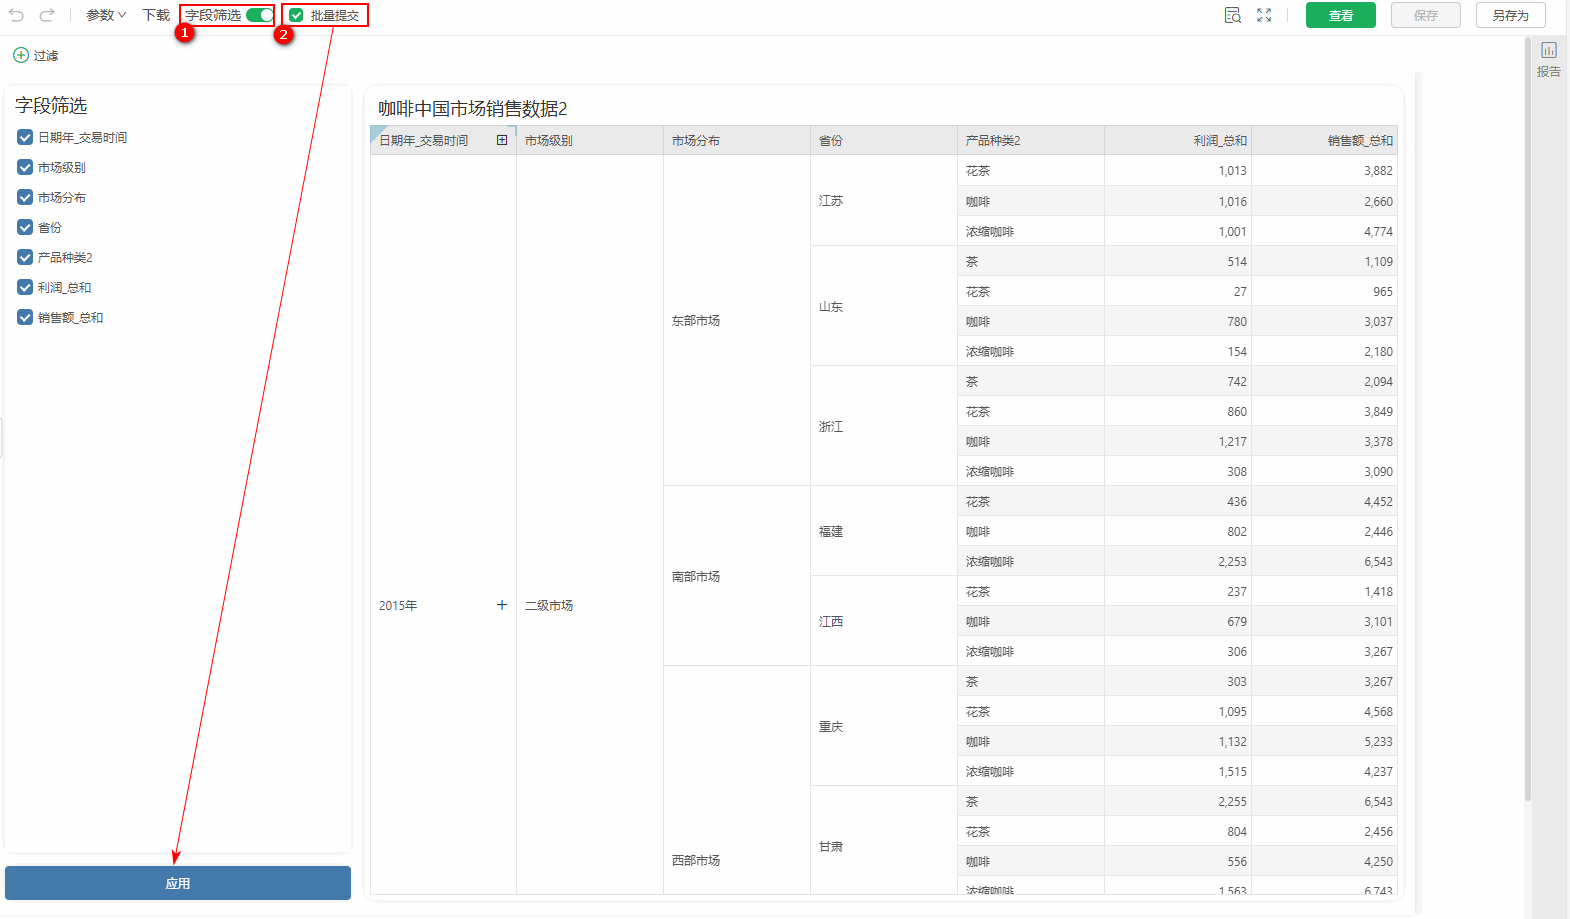Click the 保存 button
The width and height of the screenshot is (1570, 919).
(1426, 15)
